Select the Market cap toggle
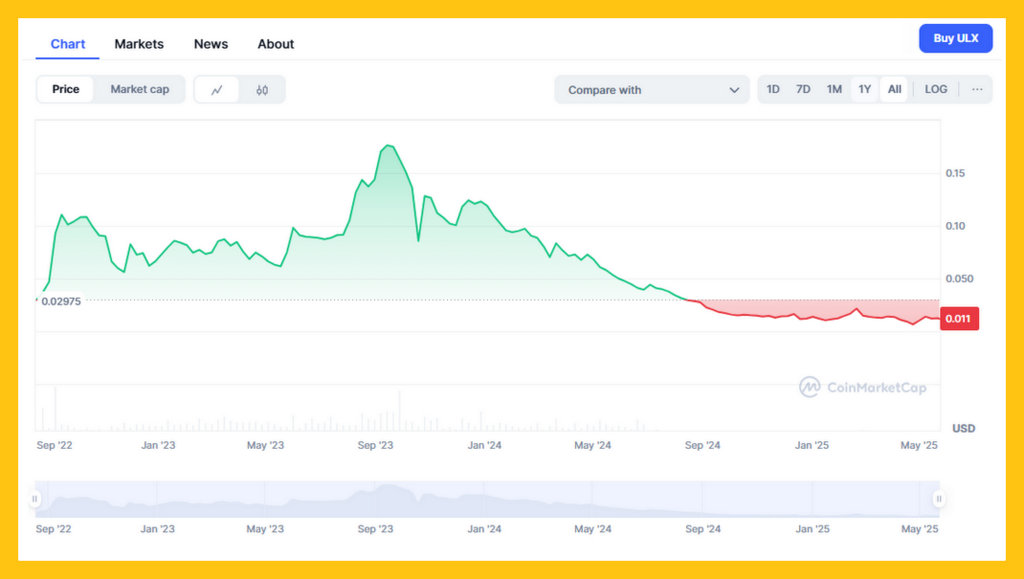This screenshot has height=579, width=1024. coord(140,89)
